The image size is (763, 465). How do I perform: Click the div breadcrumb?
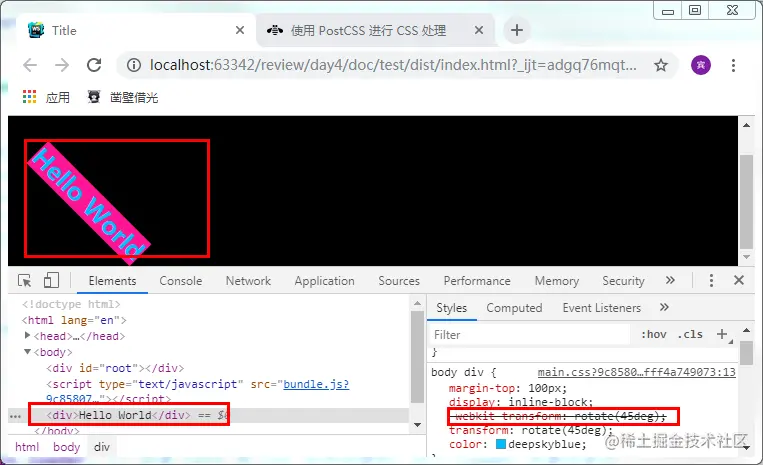click(x=102, y=447)
